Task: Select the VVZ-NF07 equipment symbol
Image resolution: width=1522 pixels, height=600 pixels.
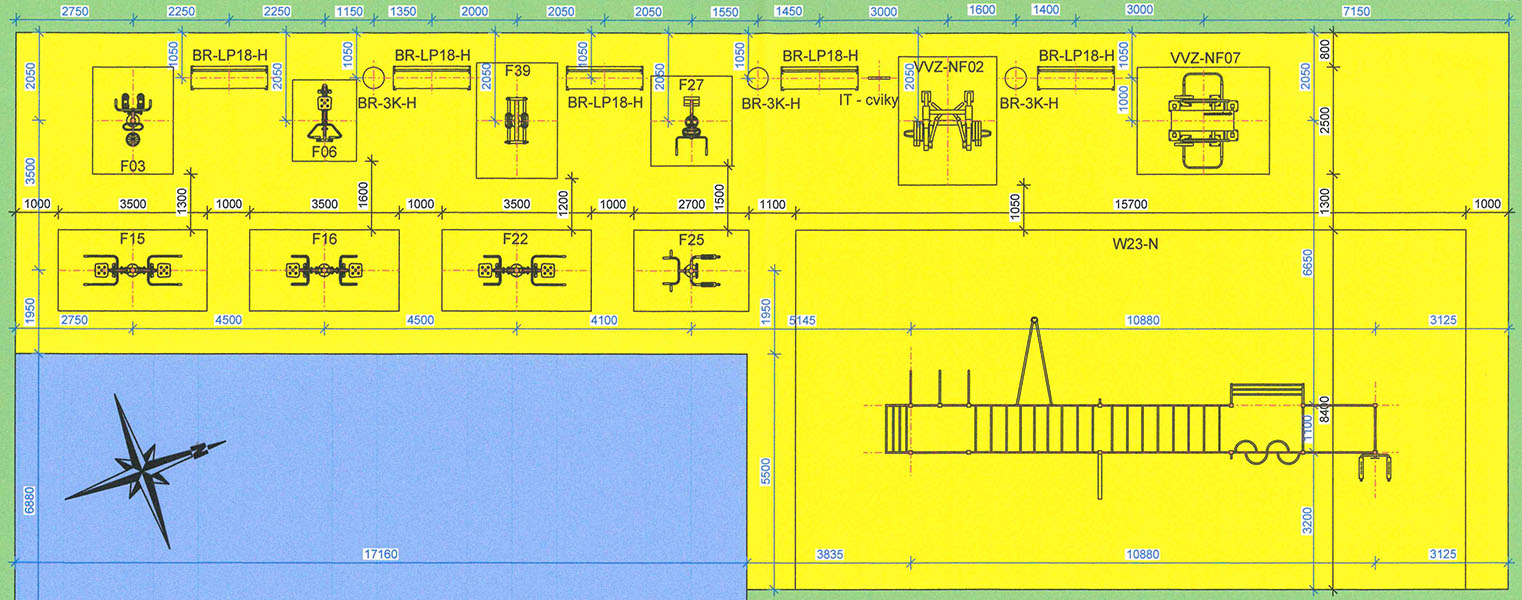Action: (1202, 121)
